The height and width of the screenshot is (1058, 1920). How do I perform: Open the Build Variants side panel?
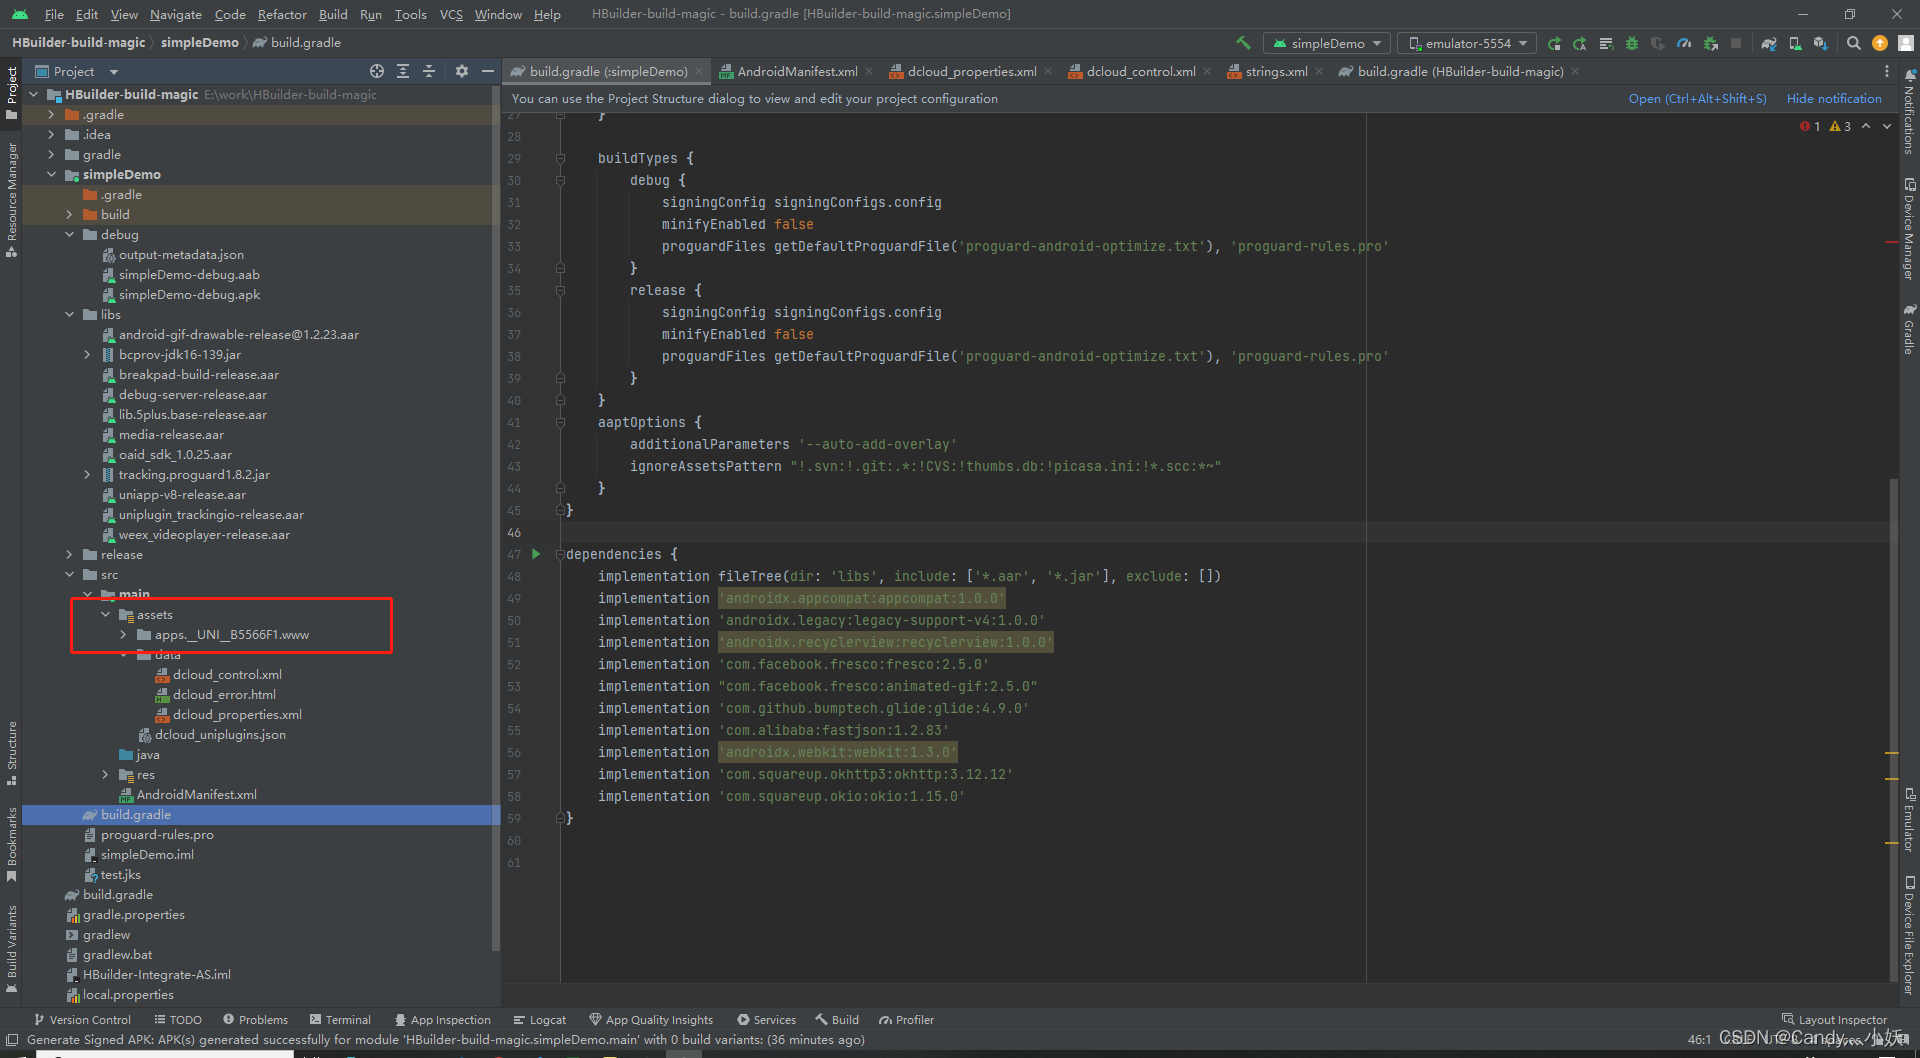tap(12, 948)
